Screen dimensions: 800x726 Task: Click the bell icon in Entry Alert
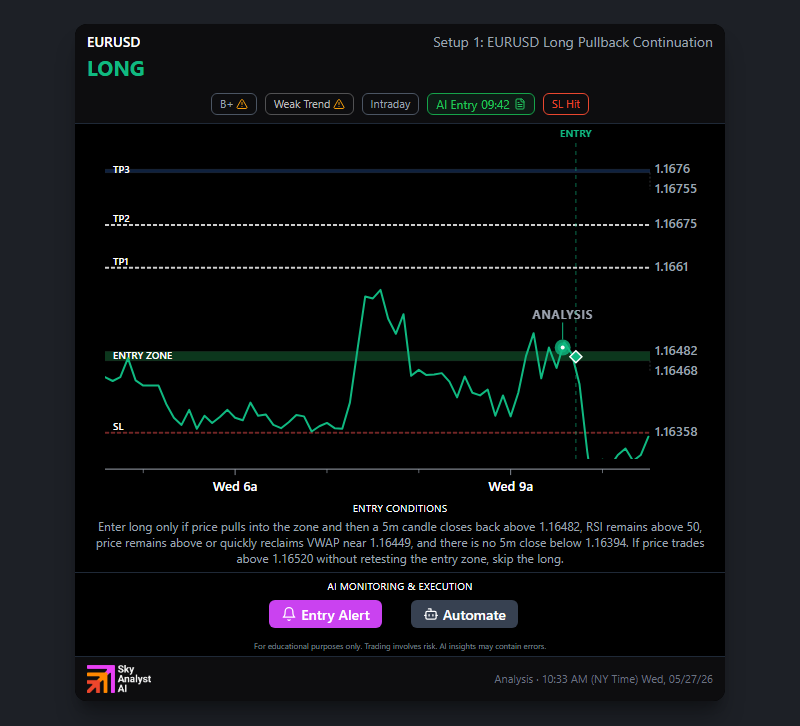pyautogui.click(x=289, y=614)
